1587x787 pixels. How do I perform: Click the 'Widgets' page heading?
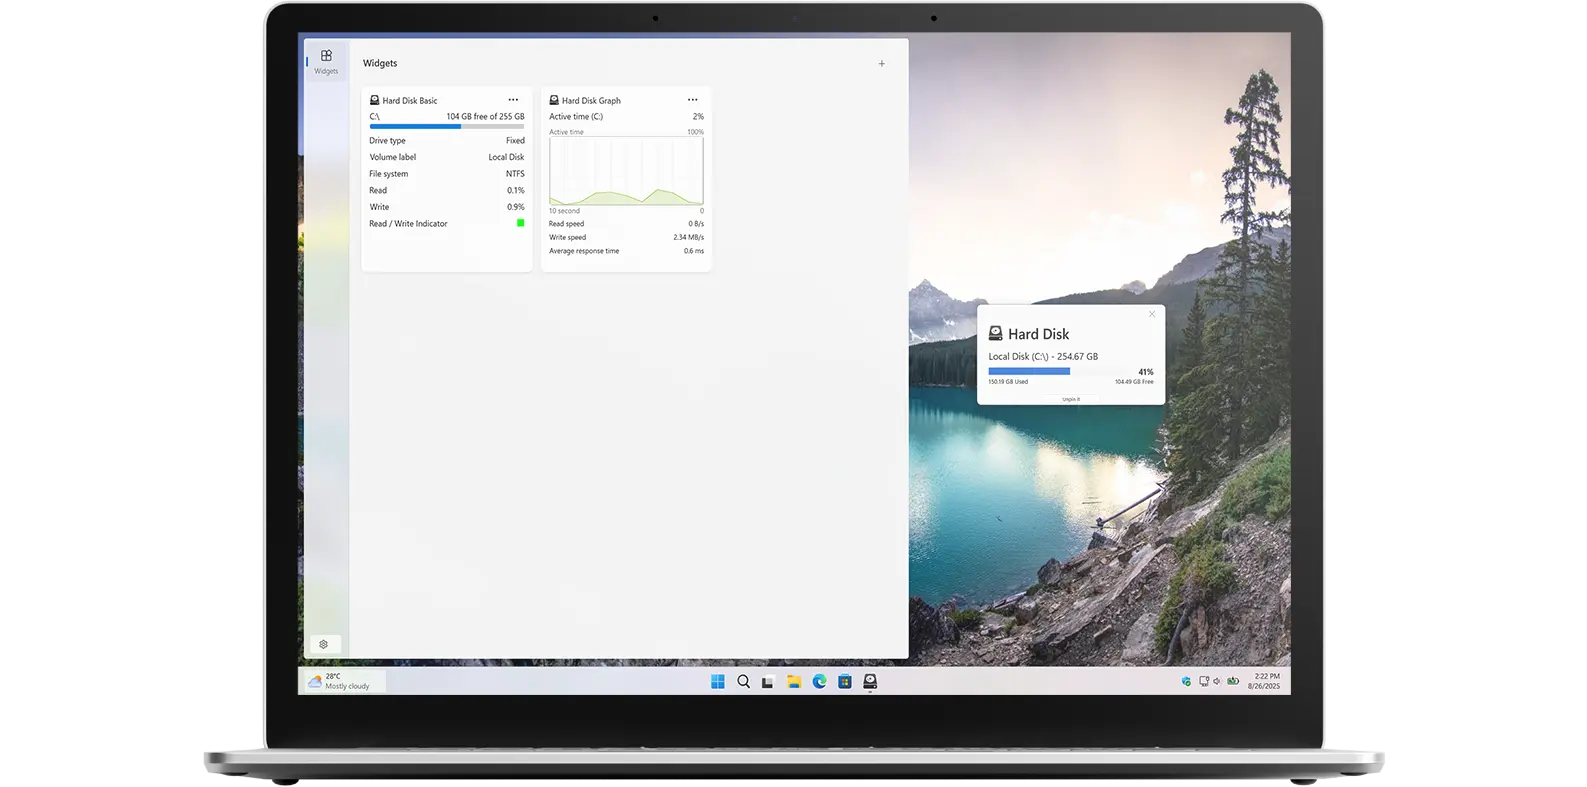click(x=380, y=63)
